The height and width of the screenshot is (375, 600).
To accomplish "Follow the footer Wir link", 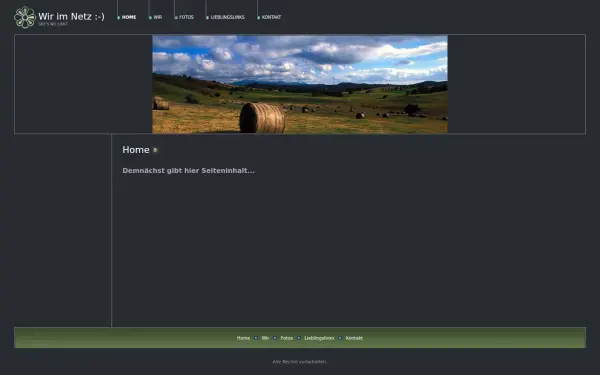I will (265, 338).
